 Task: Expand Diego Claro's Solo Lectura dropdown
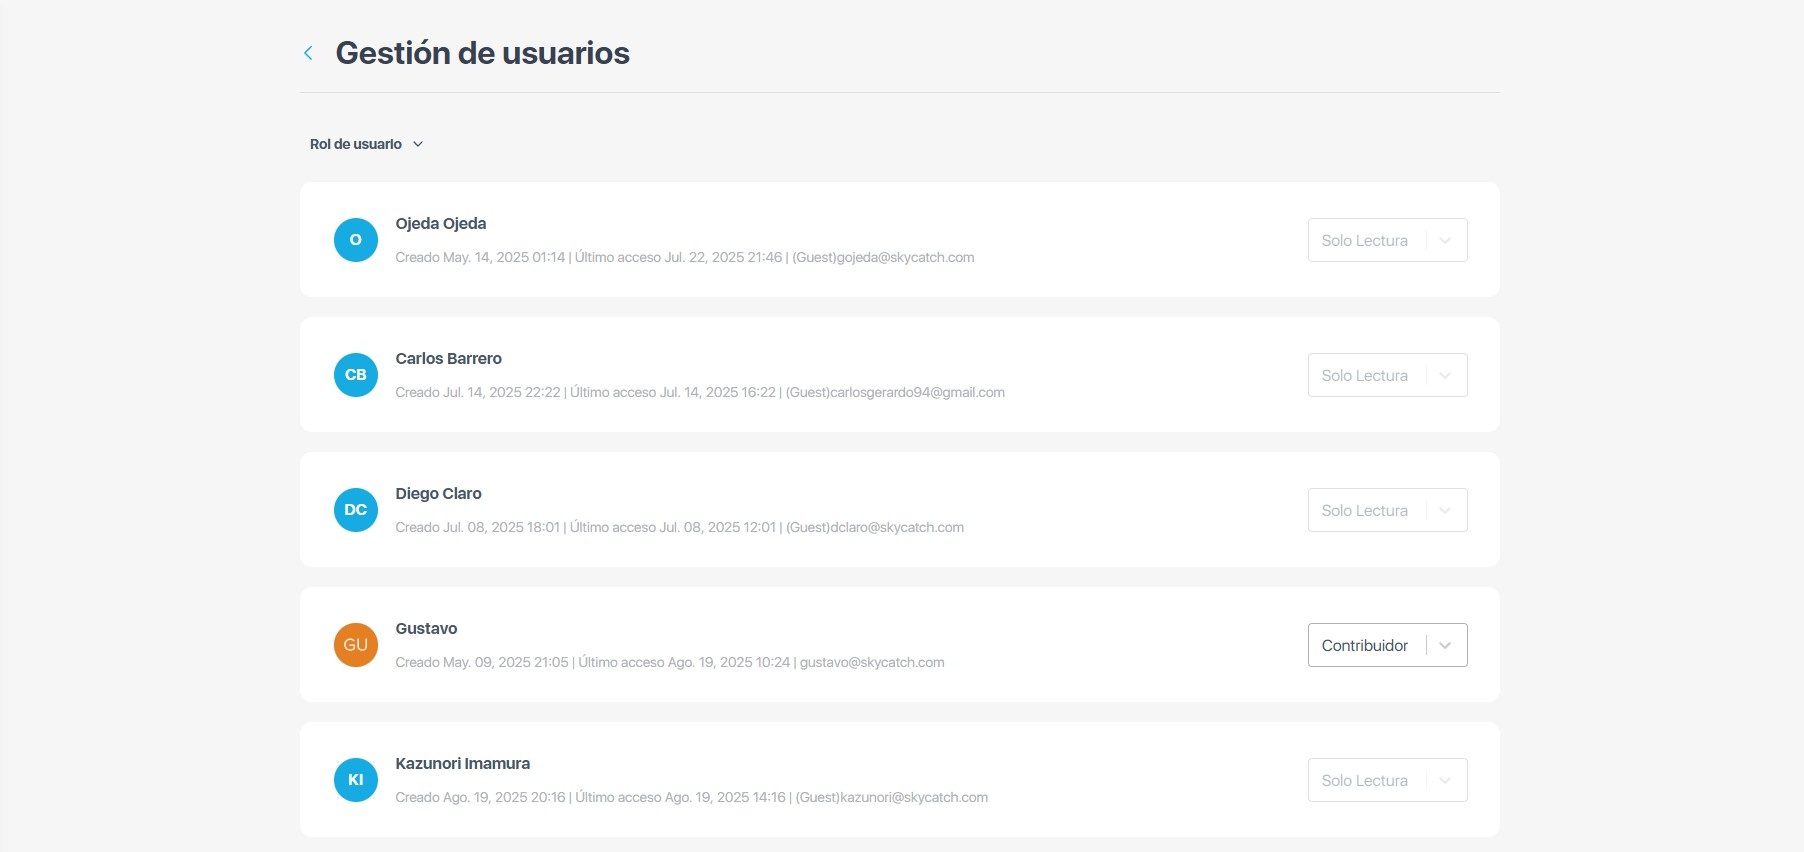(x=1386, y=510)
